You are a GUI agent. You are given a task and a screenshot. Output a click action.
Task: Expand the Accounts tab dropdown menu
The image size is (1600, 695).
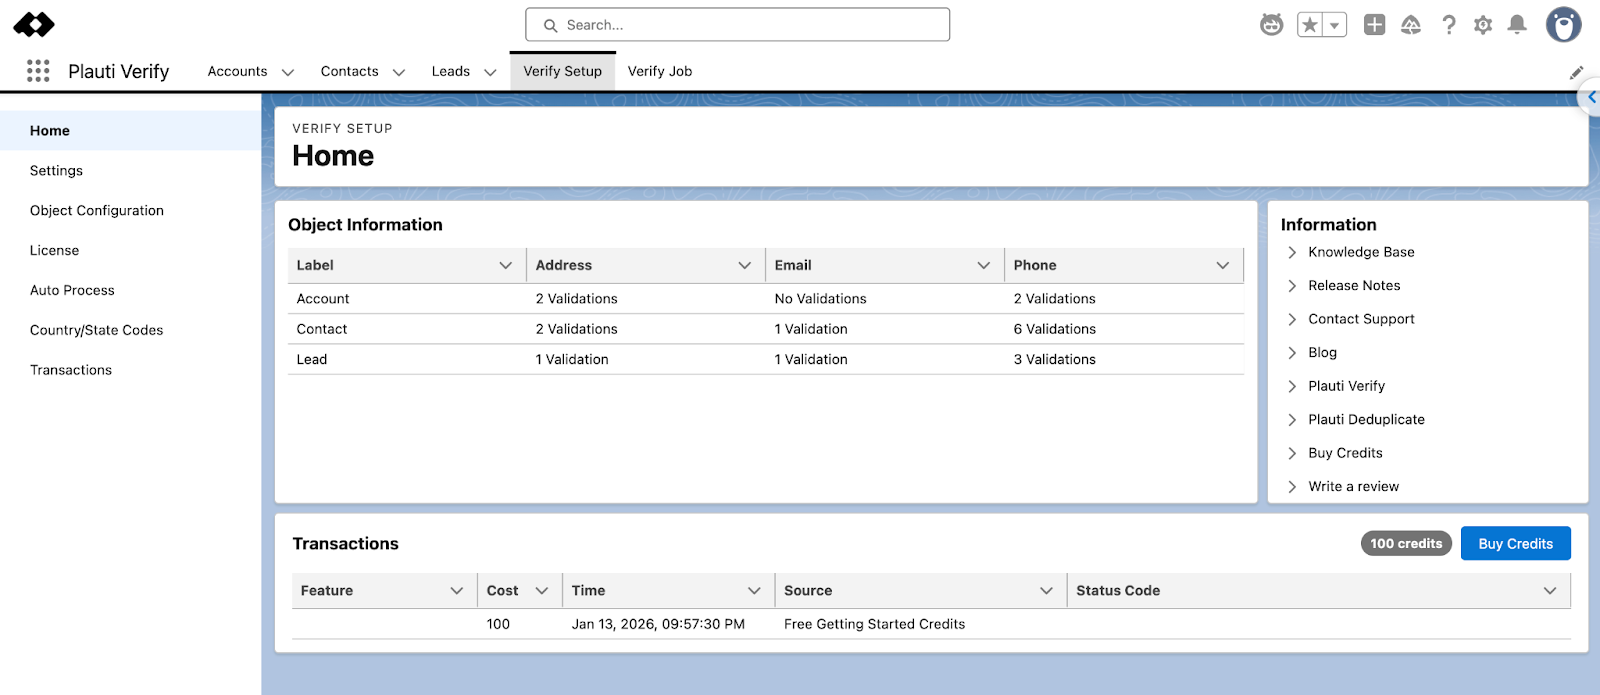point(288,72)
